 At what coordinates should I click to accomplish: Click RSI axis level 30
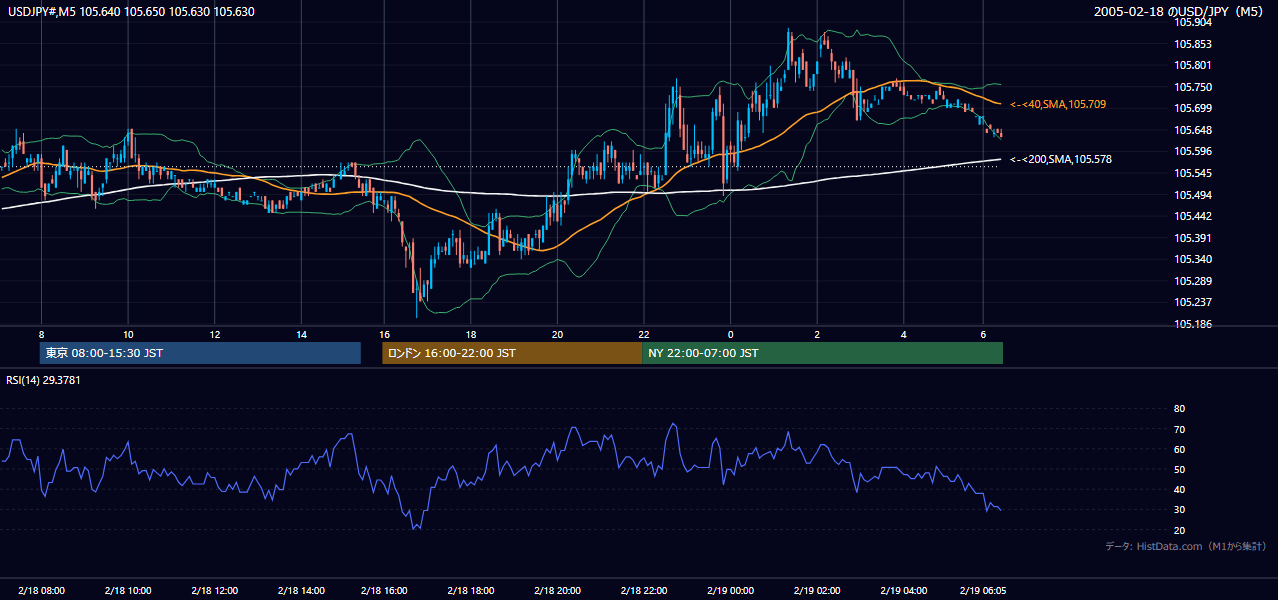pyautogui.click(x=1179, y=510)
